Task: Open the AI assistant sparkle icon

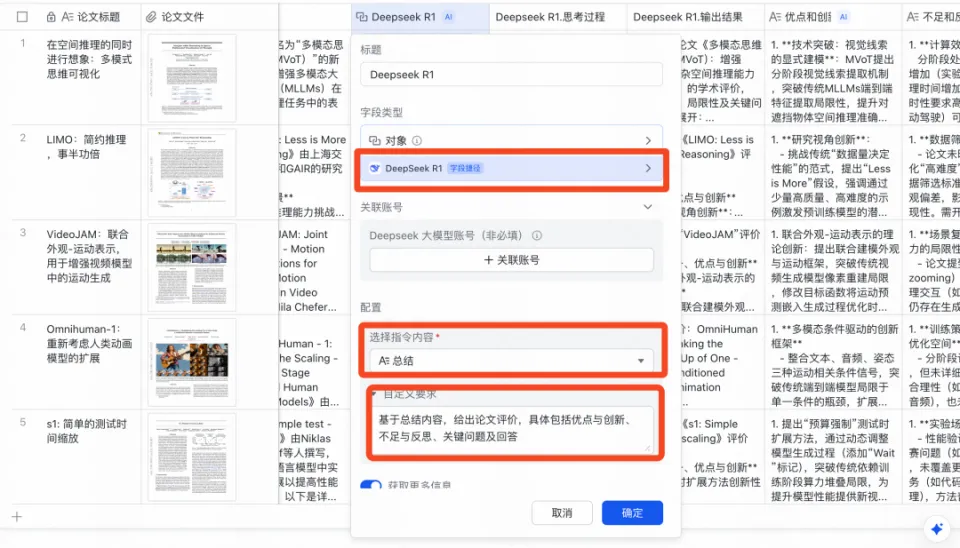Action: (x=937, y=528)
